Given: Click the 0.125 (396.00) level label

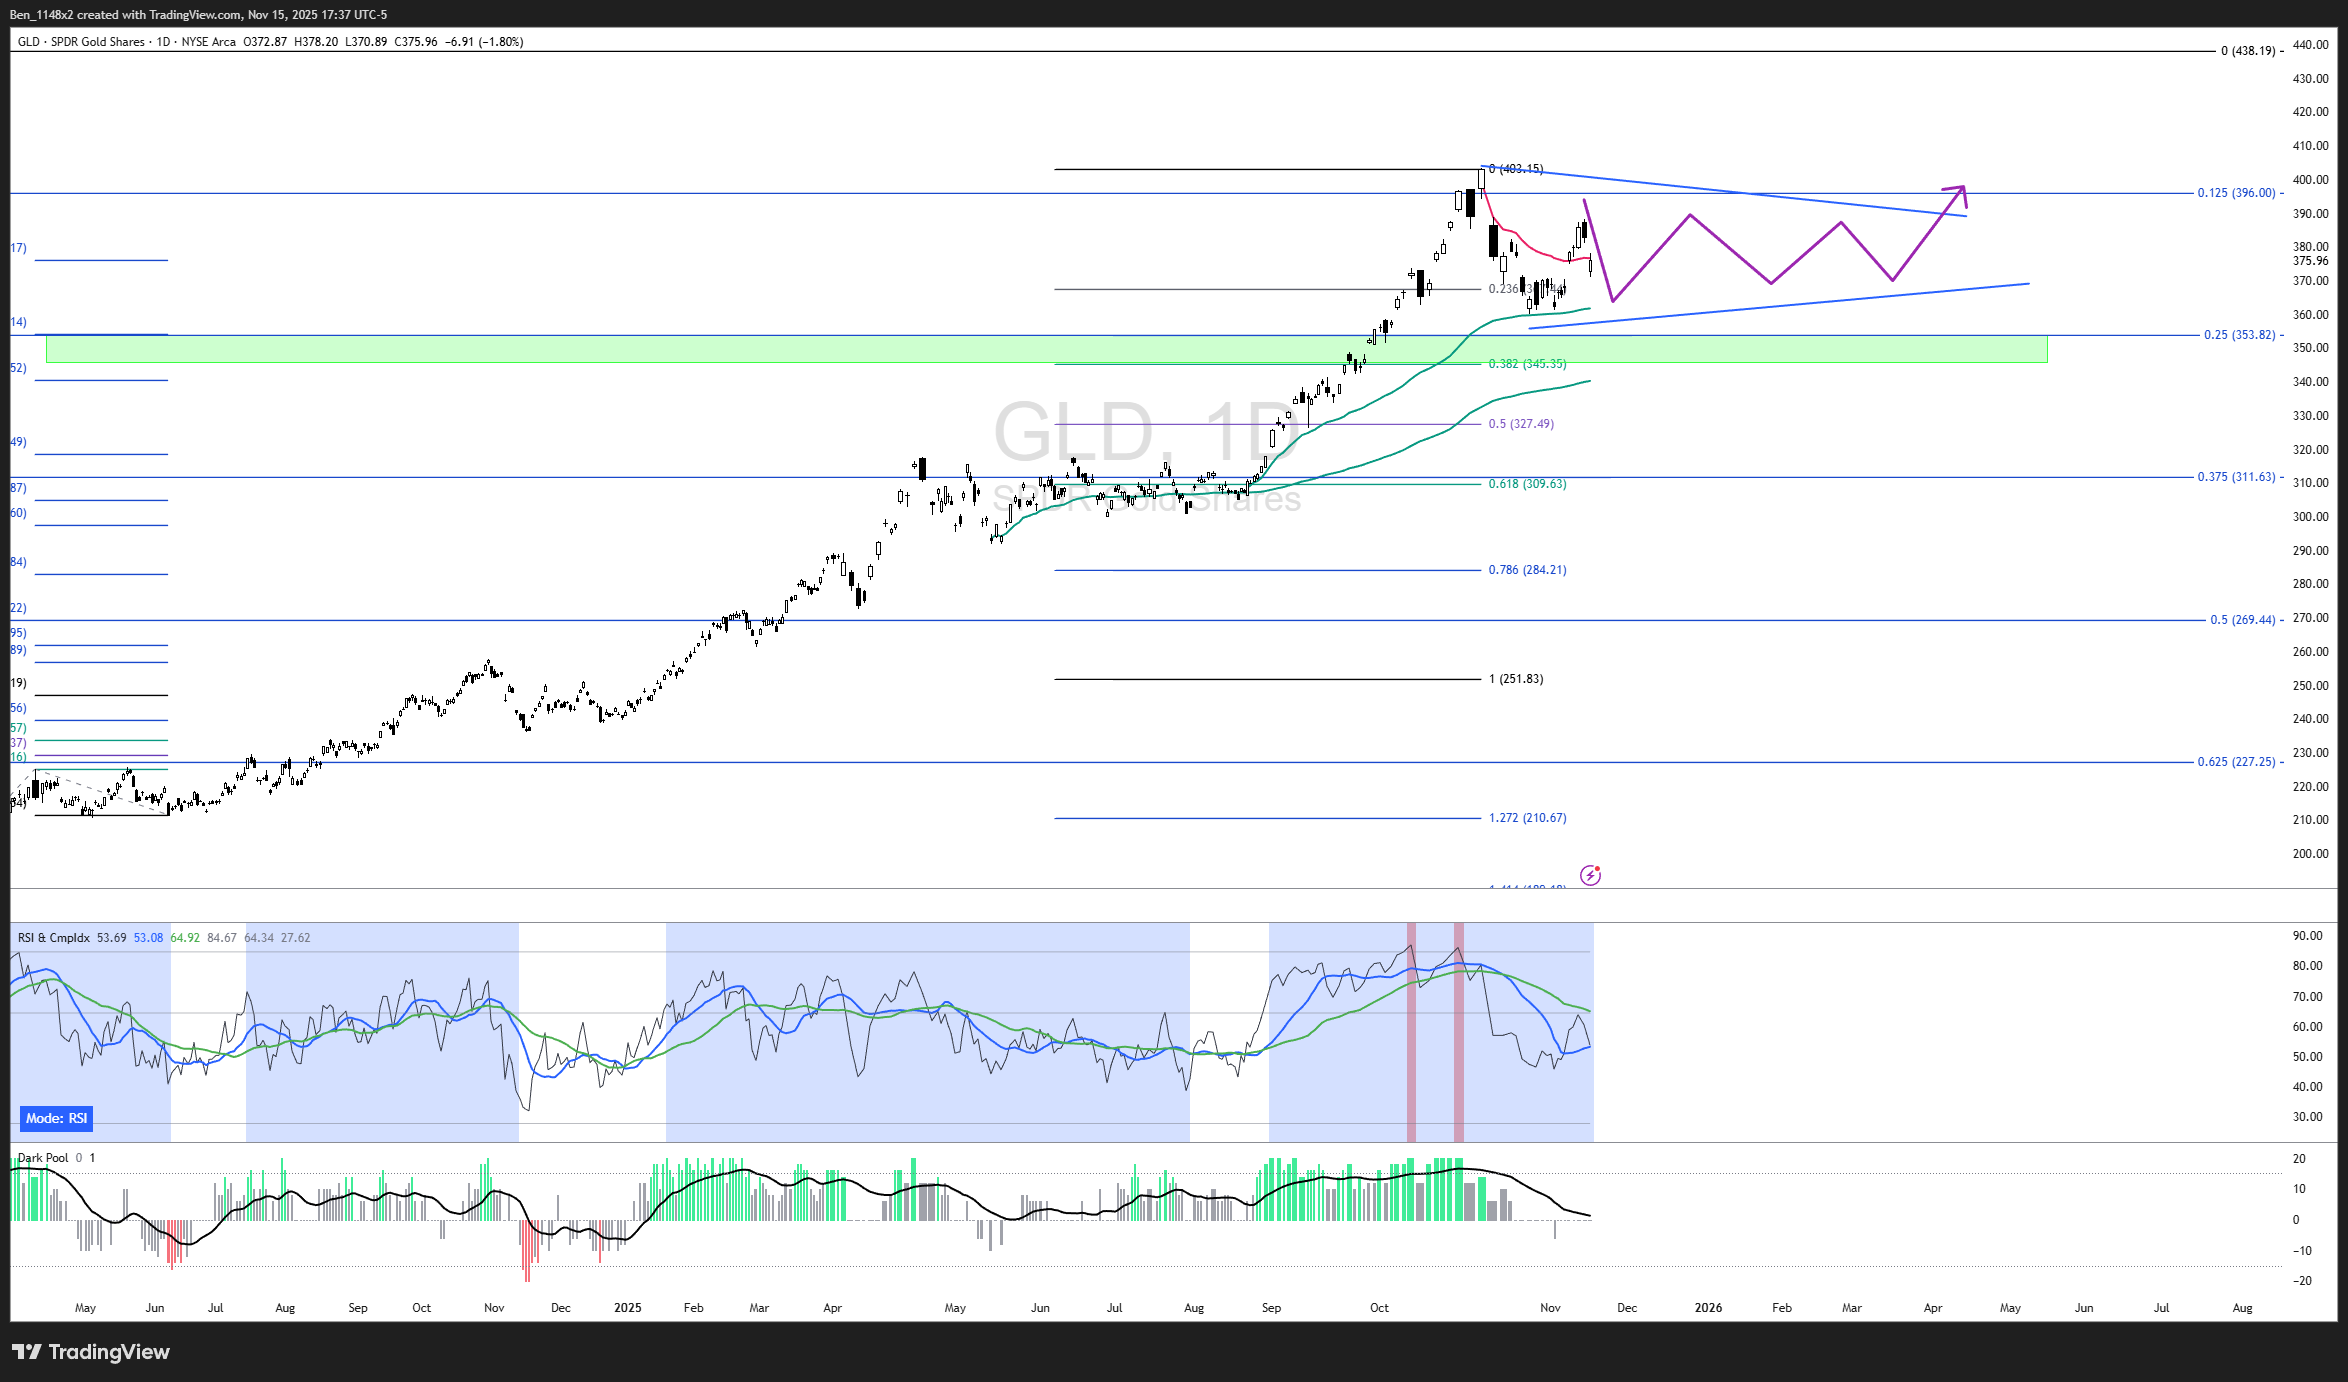Looking at the screenshot, I should point(2236,193).
